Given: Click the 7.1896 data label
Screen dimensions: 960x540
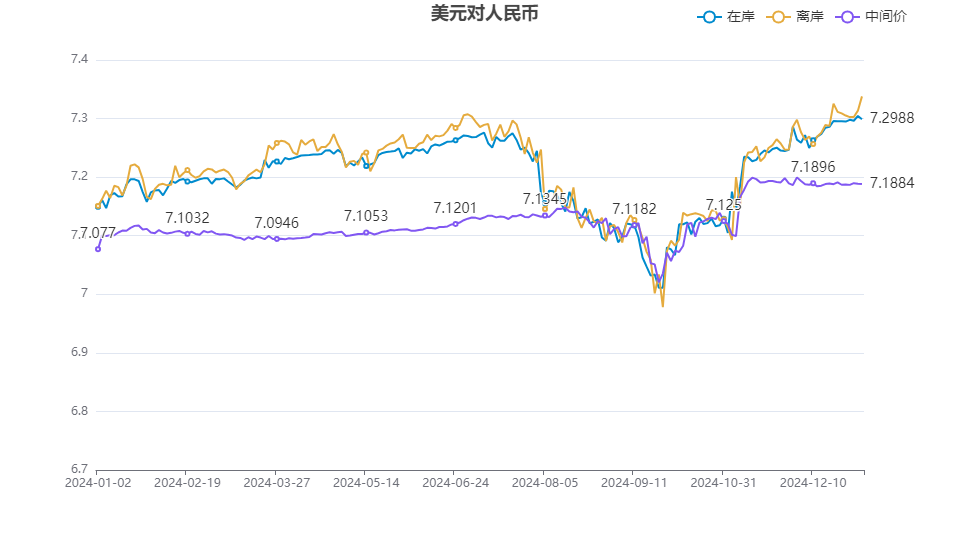Looking at the screenshot, I should coord(813,167).
